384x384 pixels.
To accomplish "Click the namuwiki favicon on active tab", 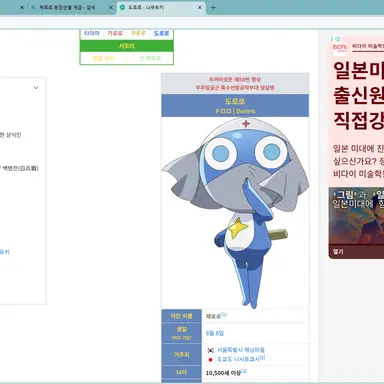I will [x=123, y=7].
